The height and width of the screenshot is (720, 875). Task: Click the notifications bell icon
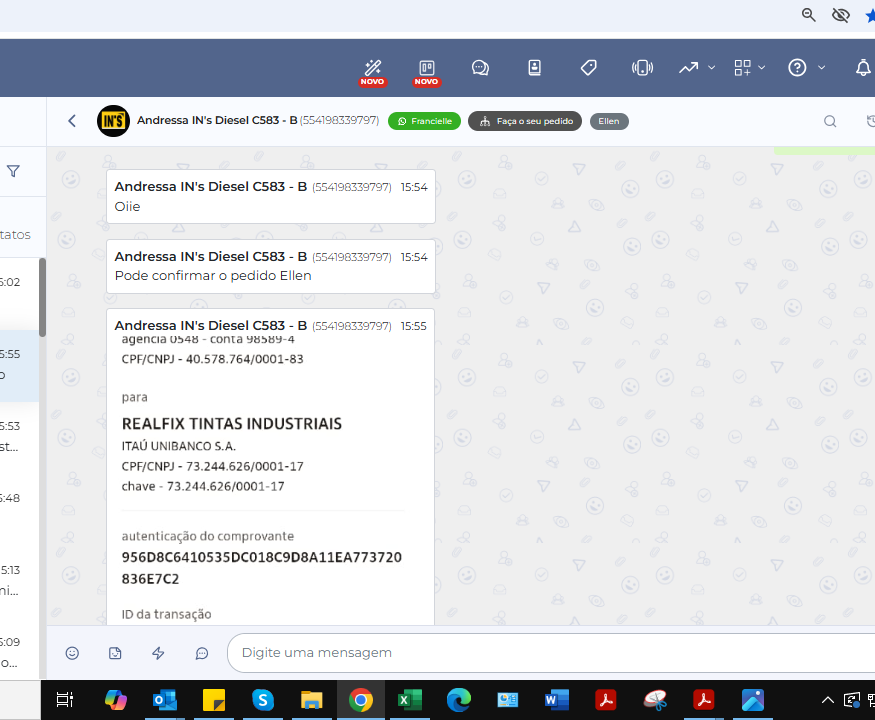click(863, 68)
